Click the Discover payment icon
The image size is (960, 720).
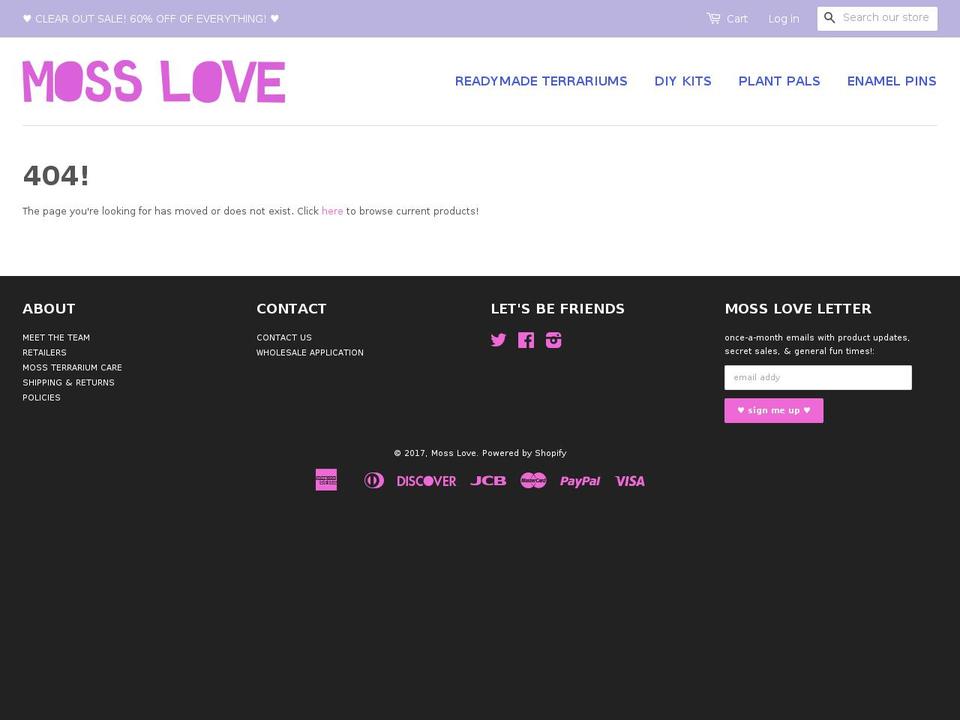point(426,481)
